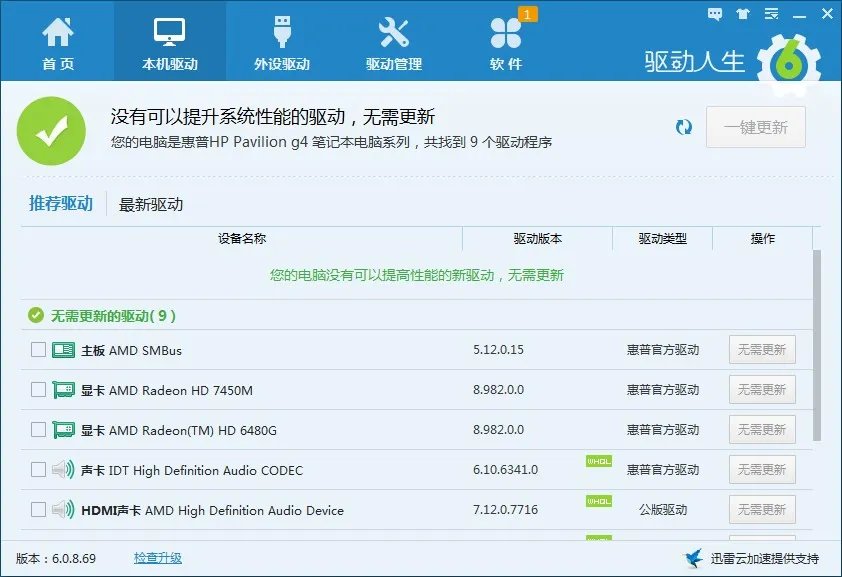This screenshot has width=842, height=577.
Task: Click the graphics card icon for HD 7450M
Action: pyautogui.click(x=63, y=390)
